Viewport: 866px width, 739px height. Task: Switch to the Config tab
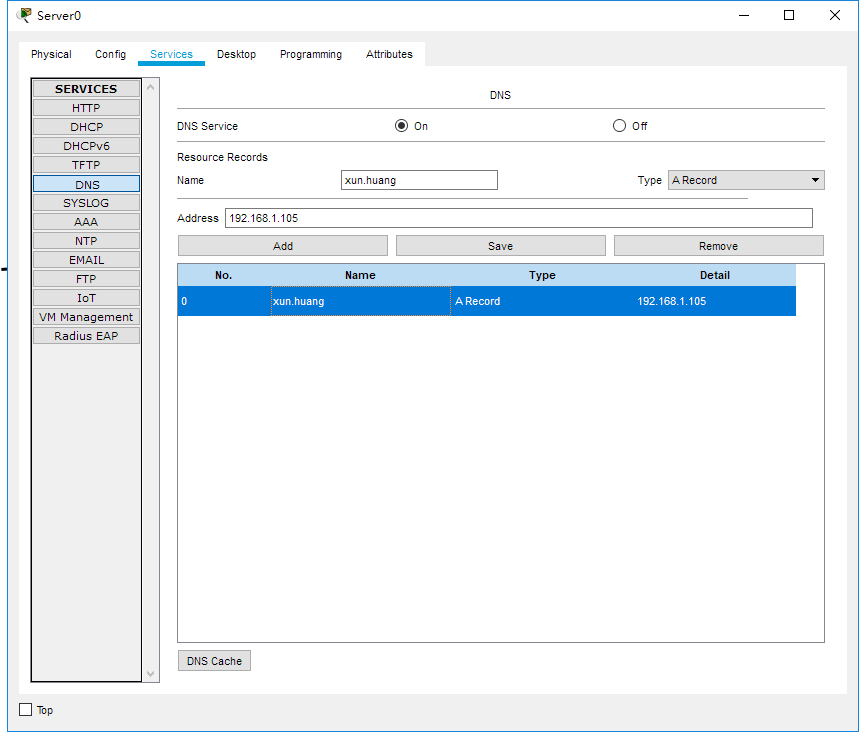click(110, 54)
